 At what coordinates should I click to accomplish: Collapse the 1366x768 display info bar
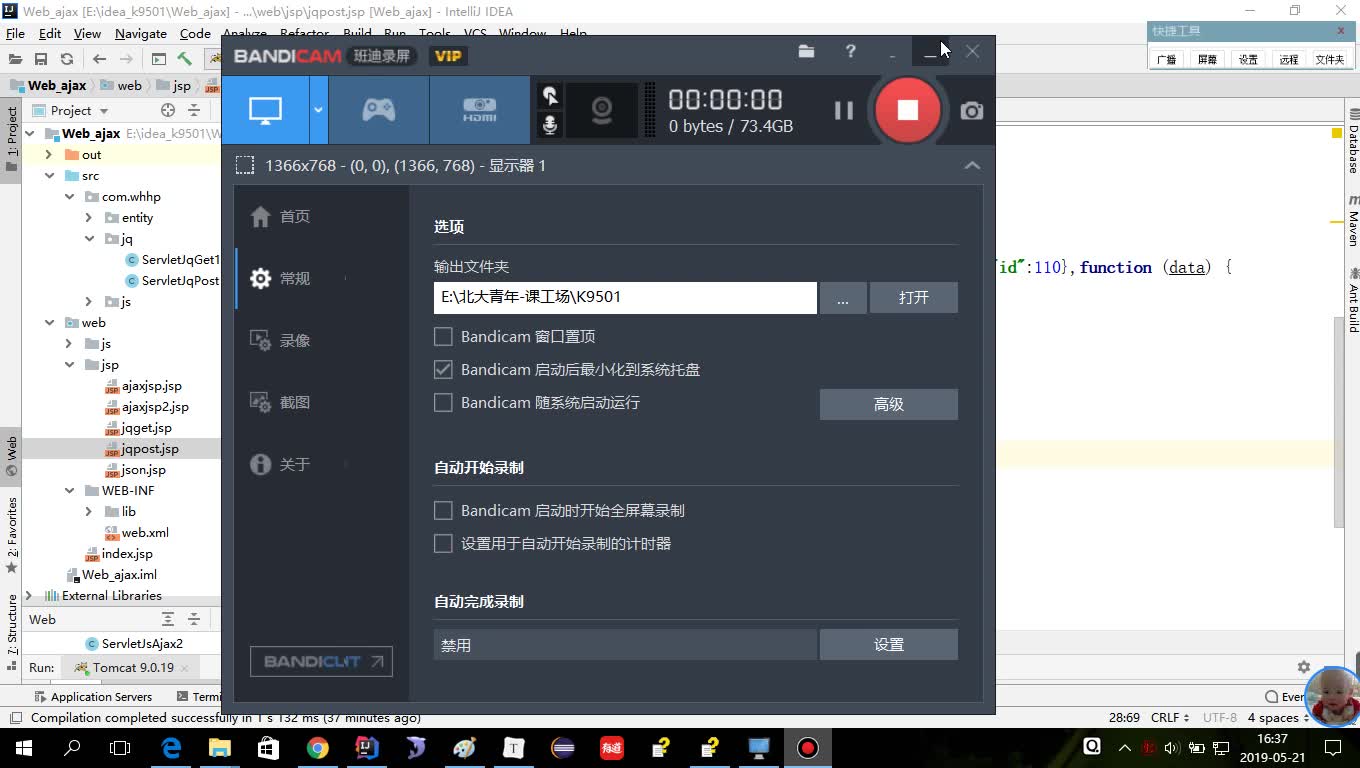click(x=972, y=166)
